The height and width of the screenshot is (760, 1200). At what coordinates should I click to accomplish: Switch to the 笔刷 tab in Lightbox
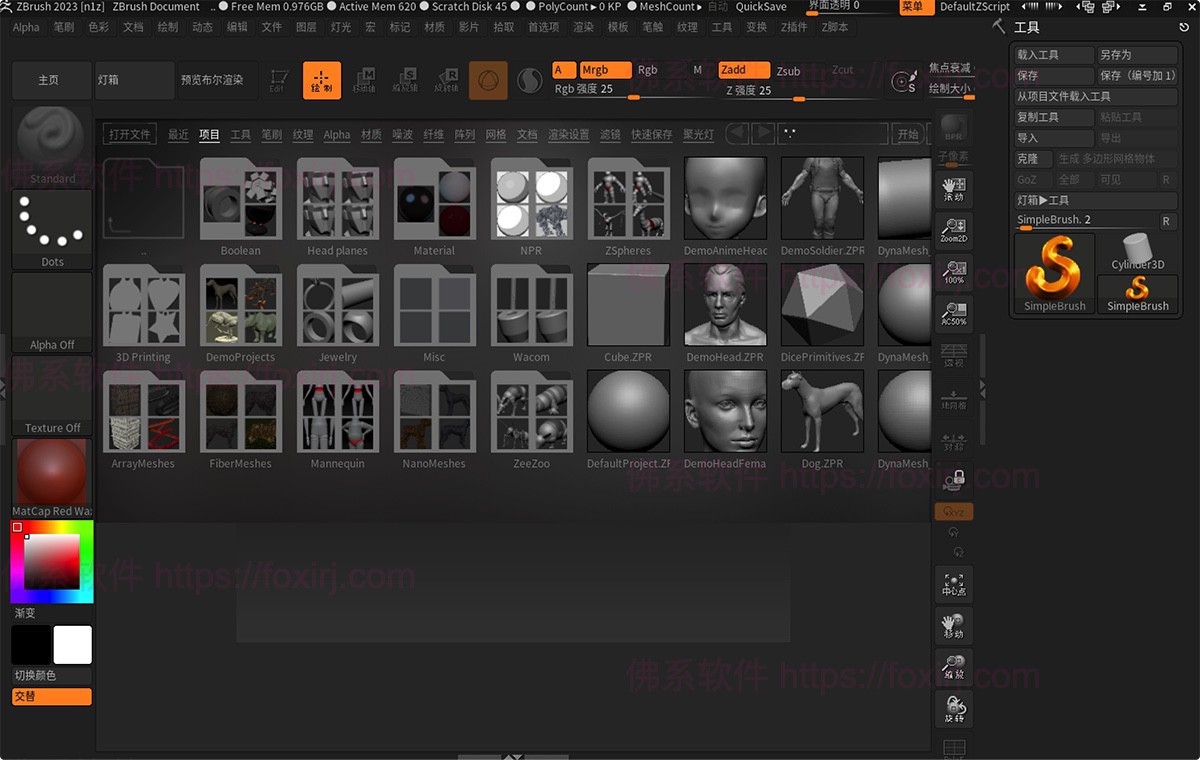[271, 132]
